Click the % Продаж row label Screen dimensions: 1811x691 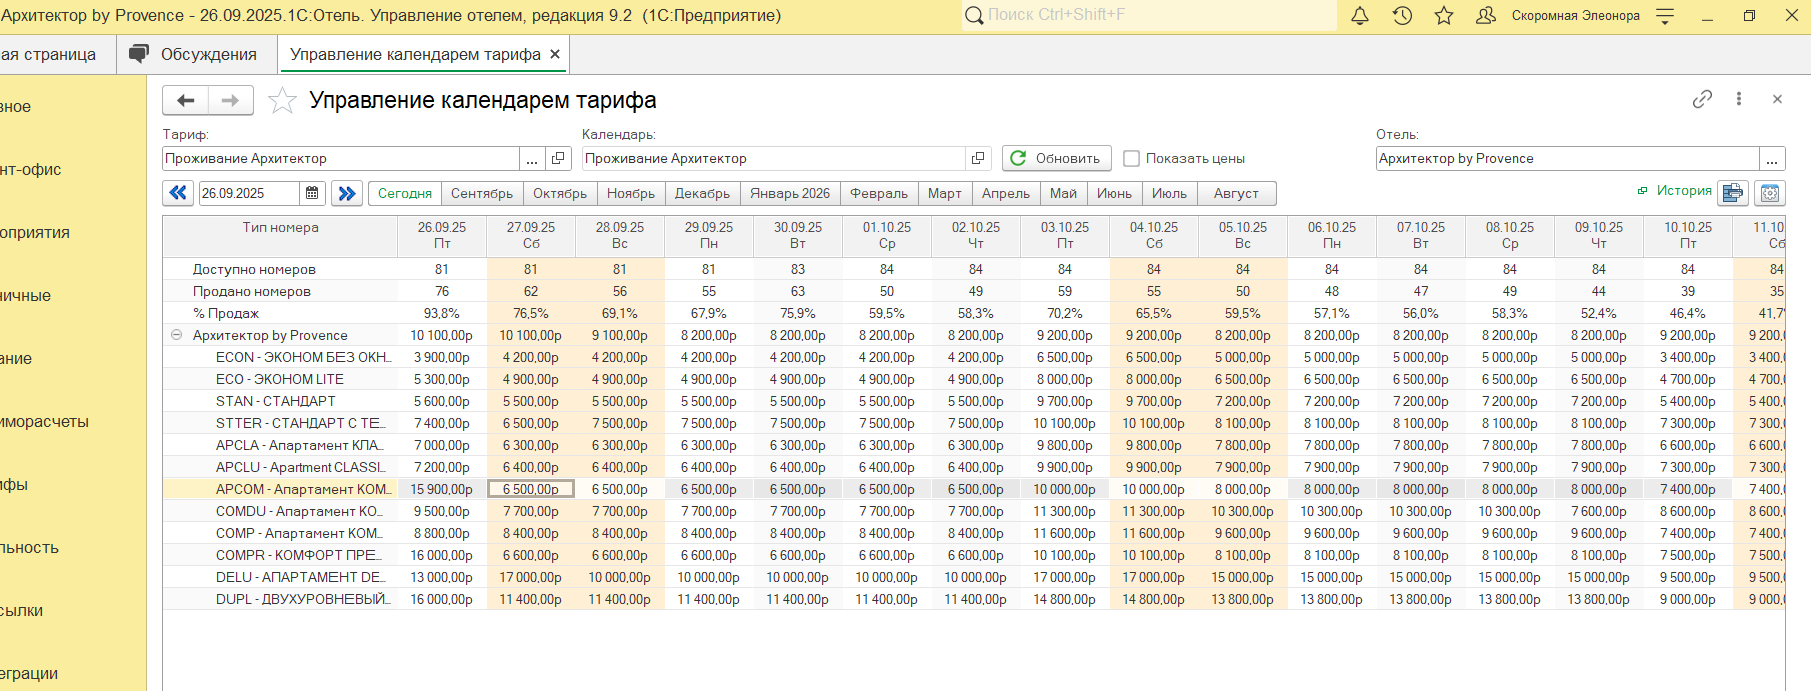coord(226,313)
